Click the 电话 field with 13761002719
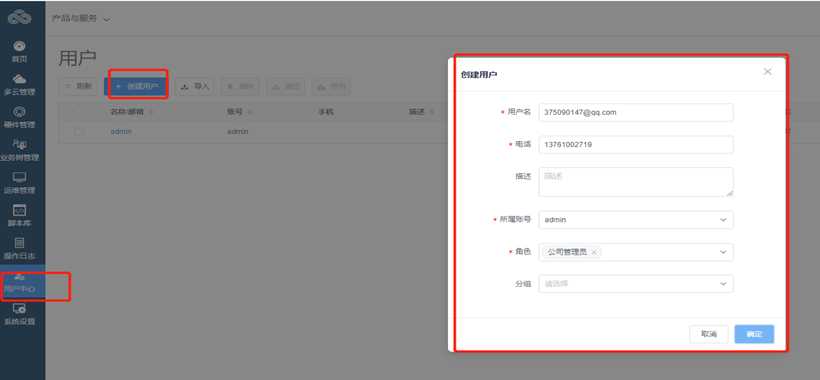The image size is (820, 380). (x=636, y=144)
